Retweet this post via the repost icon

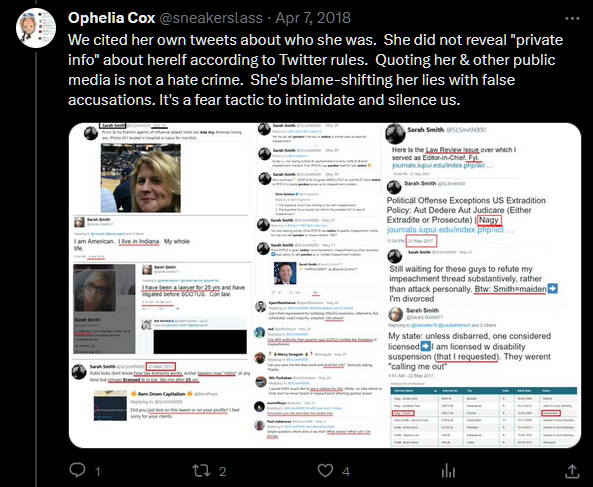[x=200, y=470]
